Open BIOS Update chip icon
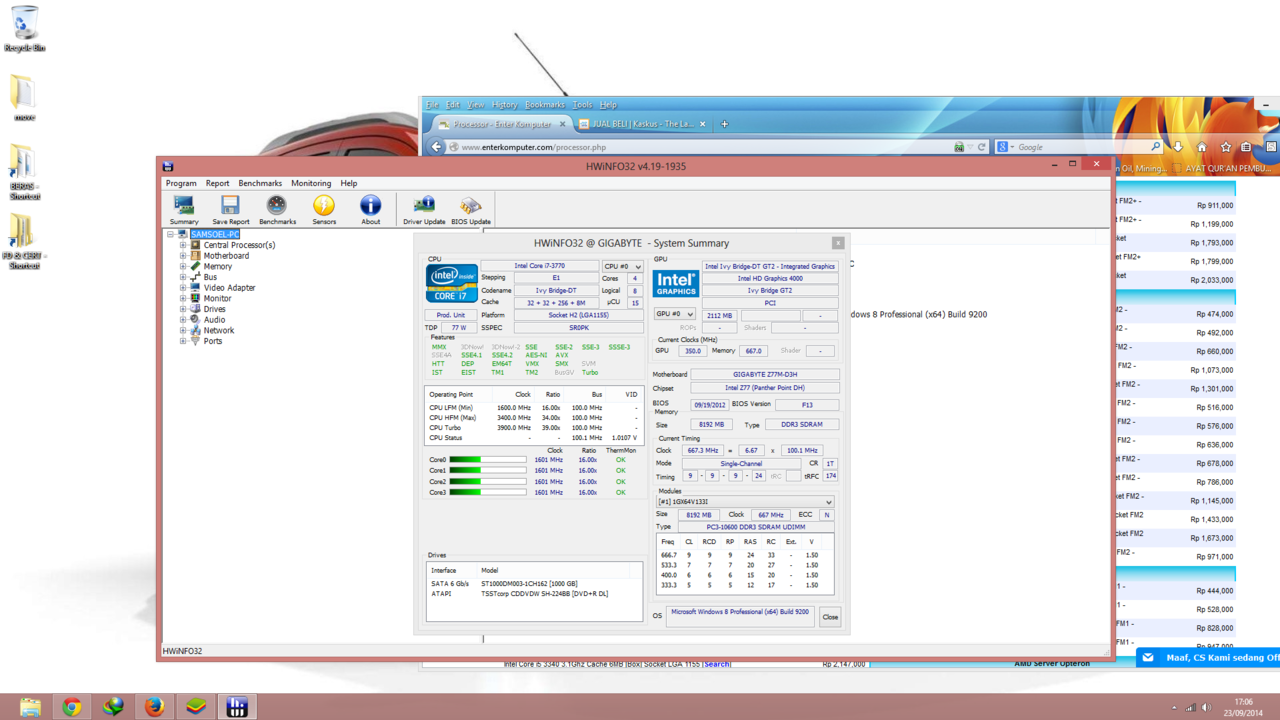 click(x=471, y=205)
